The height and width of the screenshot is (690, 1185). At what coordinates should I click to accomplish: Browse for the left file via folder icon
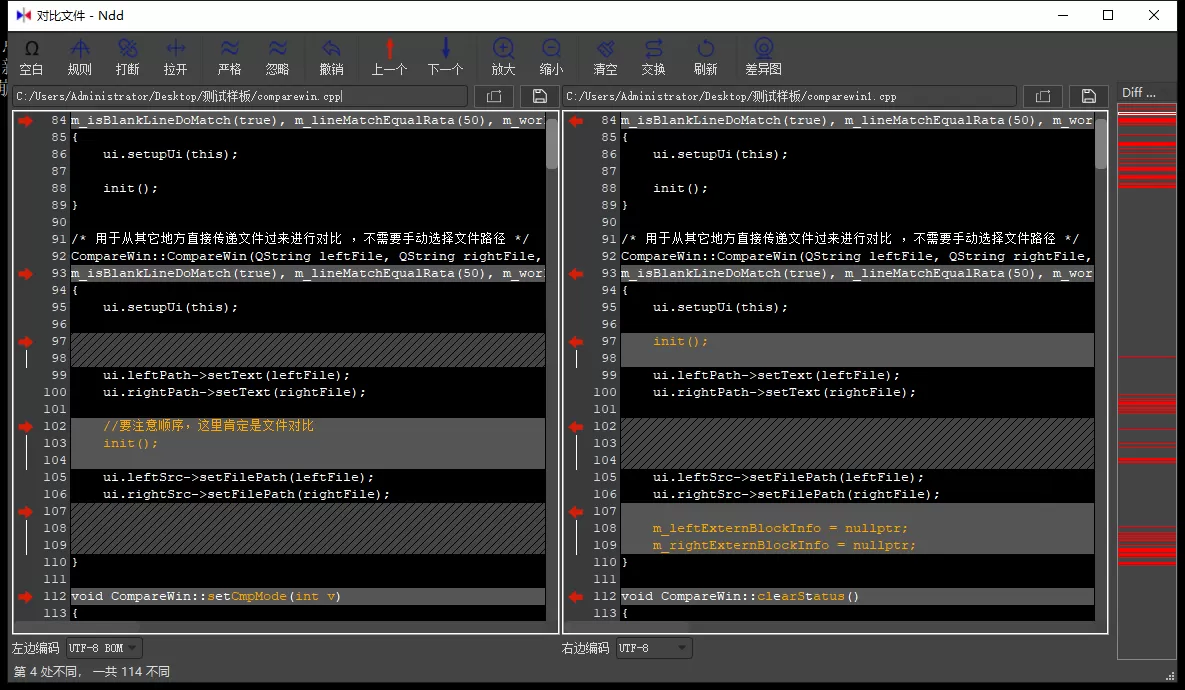click(494, 95)
